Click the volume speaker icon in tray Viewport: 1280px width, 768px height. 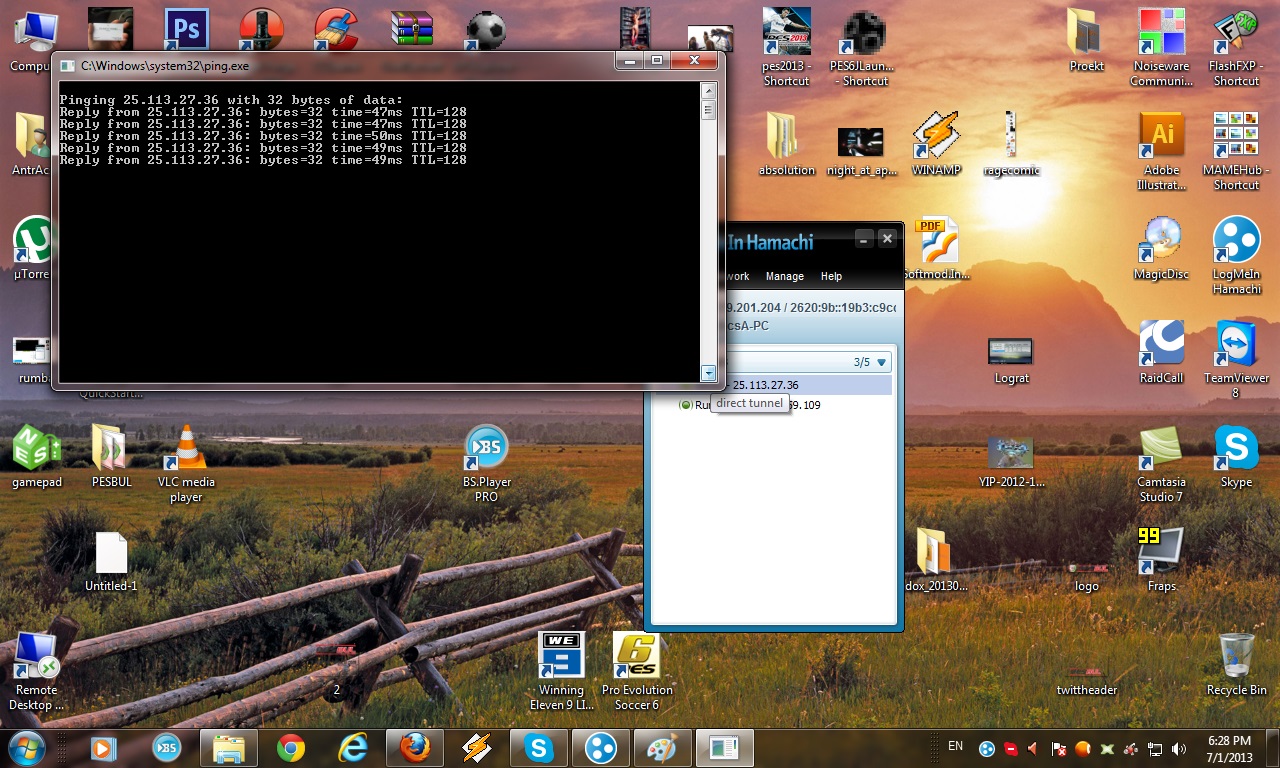[1179, 748]
